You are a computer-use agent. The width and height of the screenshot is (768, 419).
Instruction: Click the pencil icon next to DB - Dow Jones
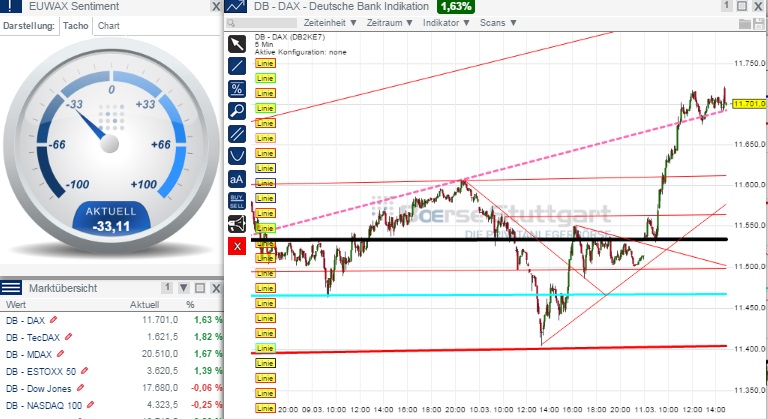[80, 388]
